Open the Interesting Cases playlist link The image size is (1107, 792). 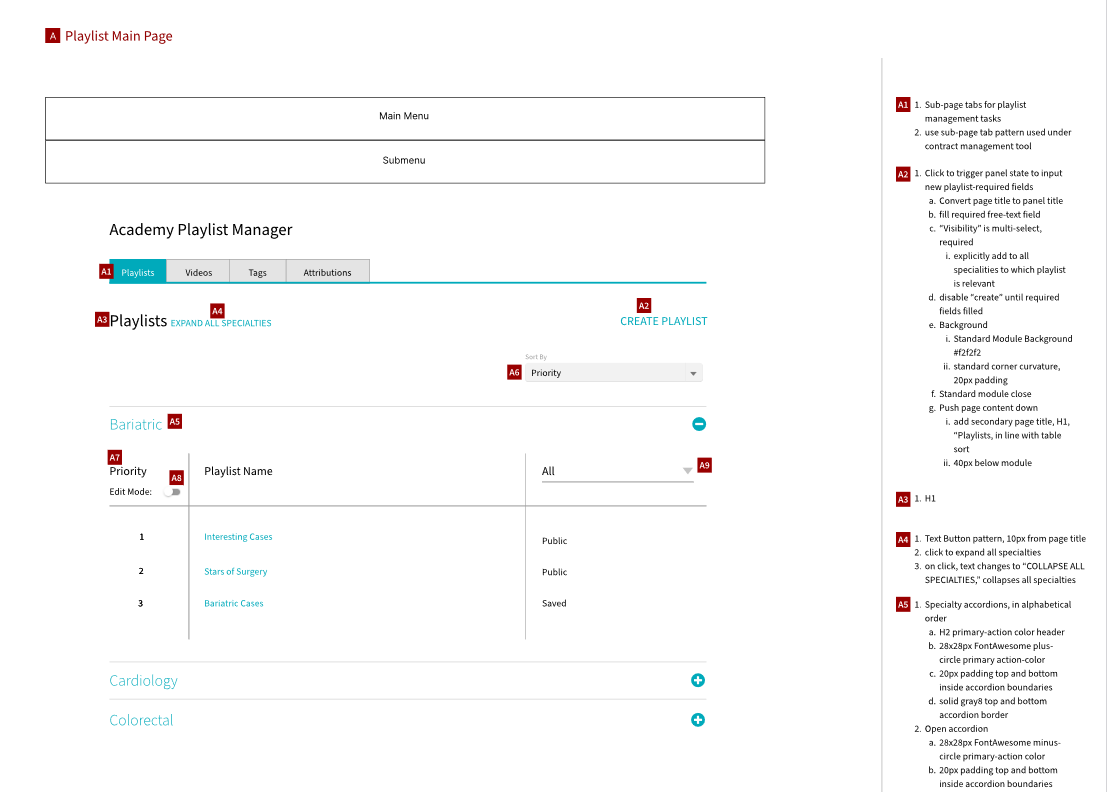pyautogui.click(x=238, y=537)
